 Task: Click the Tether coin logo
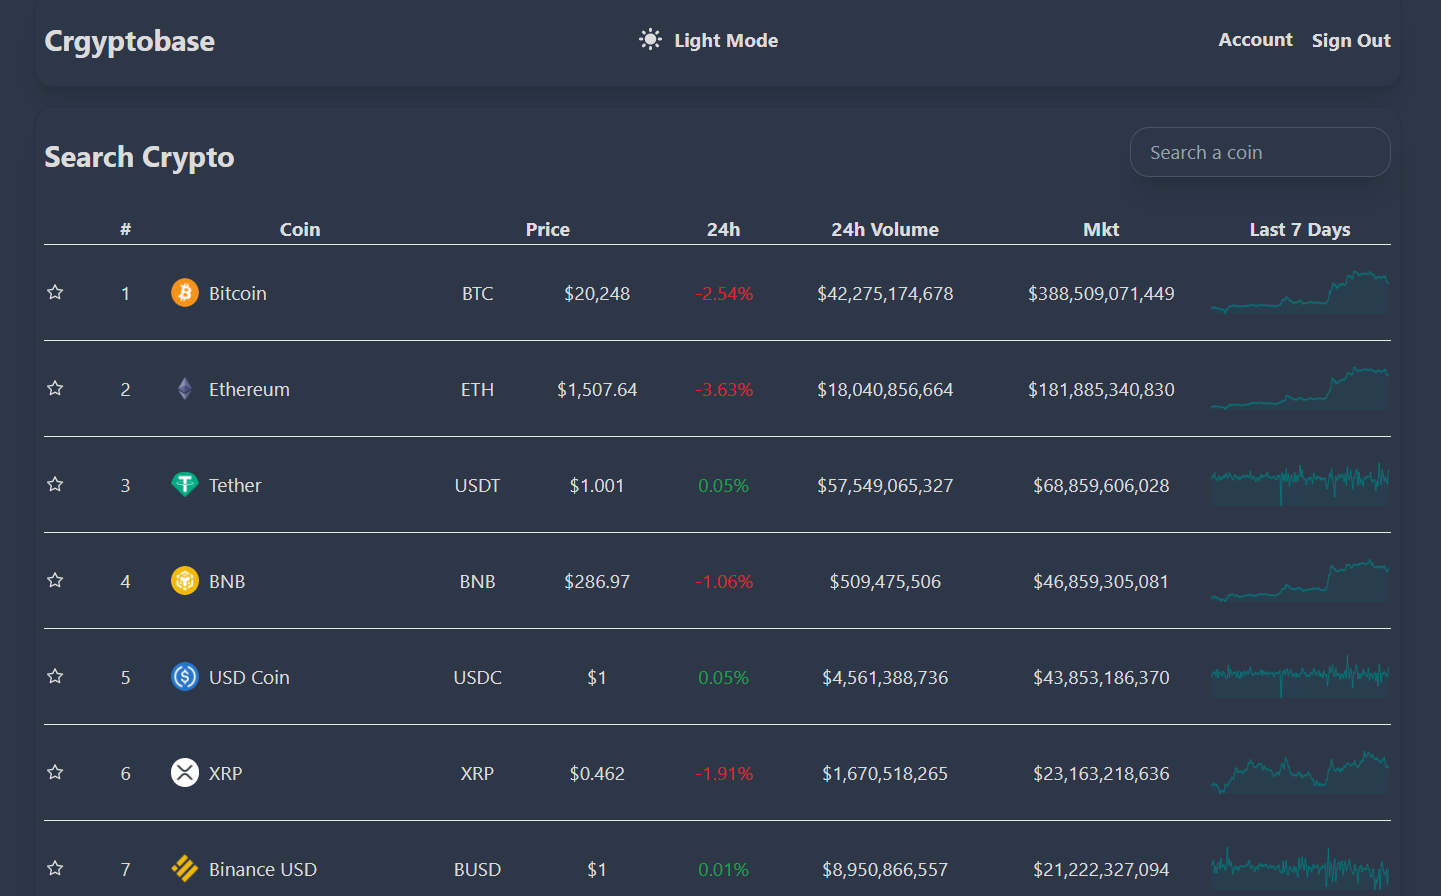[x=185, y=485]
